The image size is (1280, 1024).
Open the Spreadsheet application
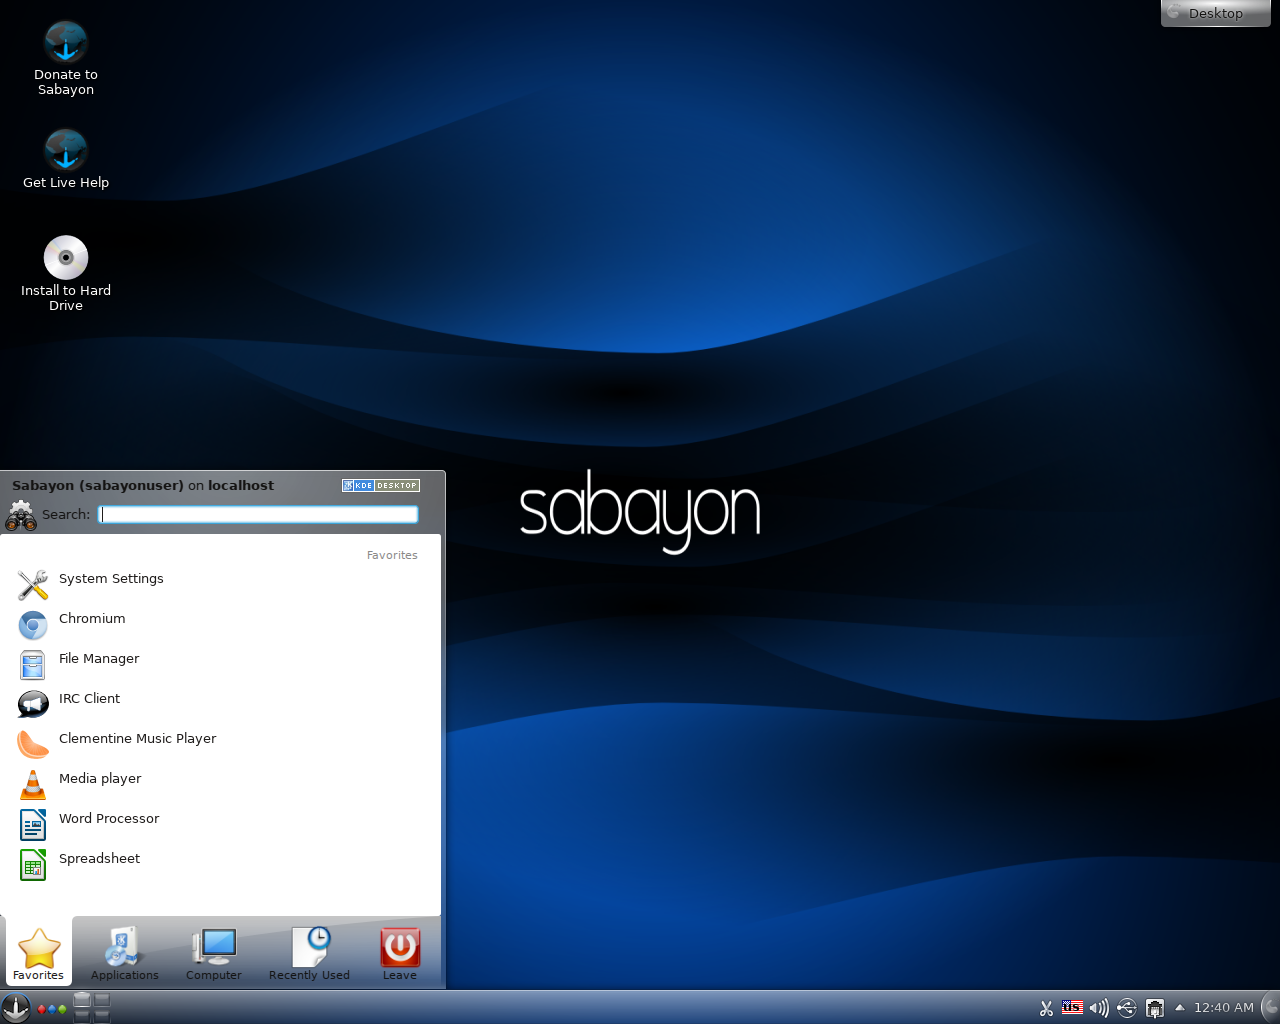(99, 858)
